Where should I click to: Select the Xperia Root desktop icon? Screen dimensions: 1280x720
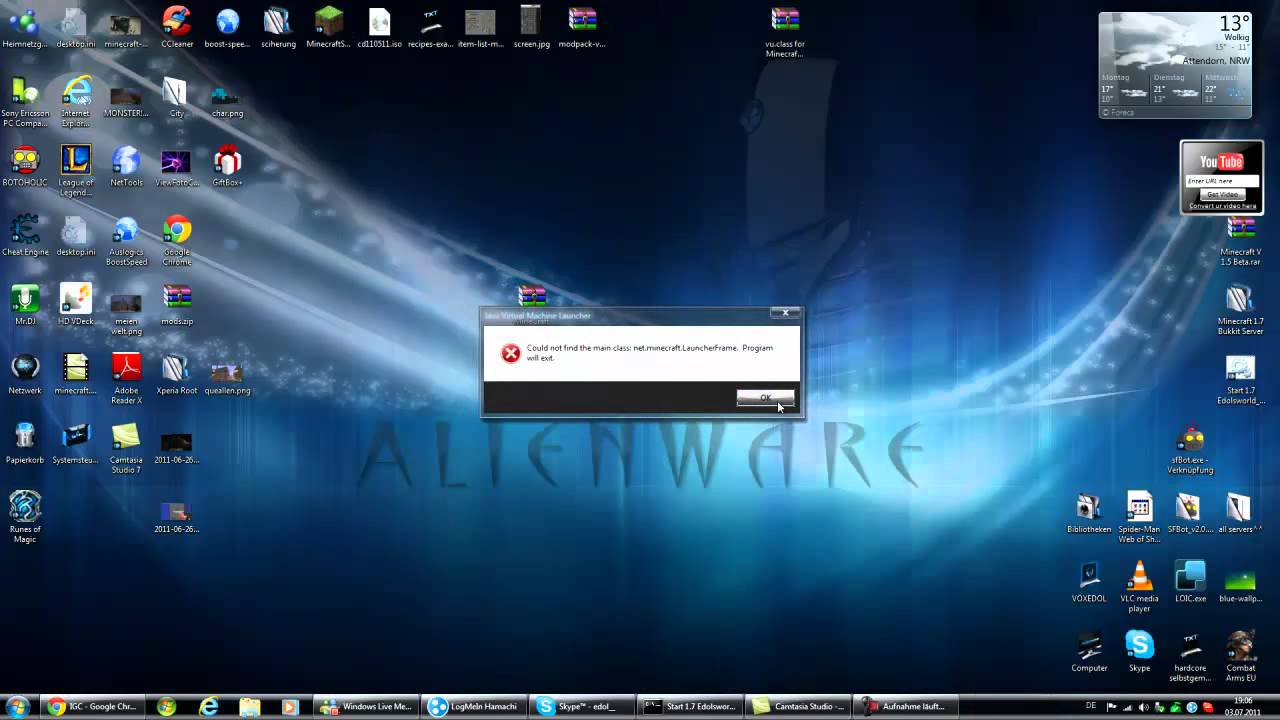177,374
